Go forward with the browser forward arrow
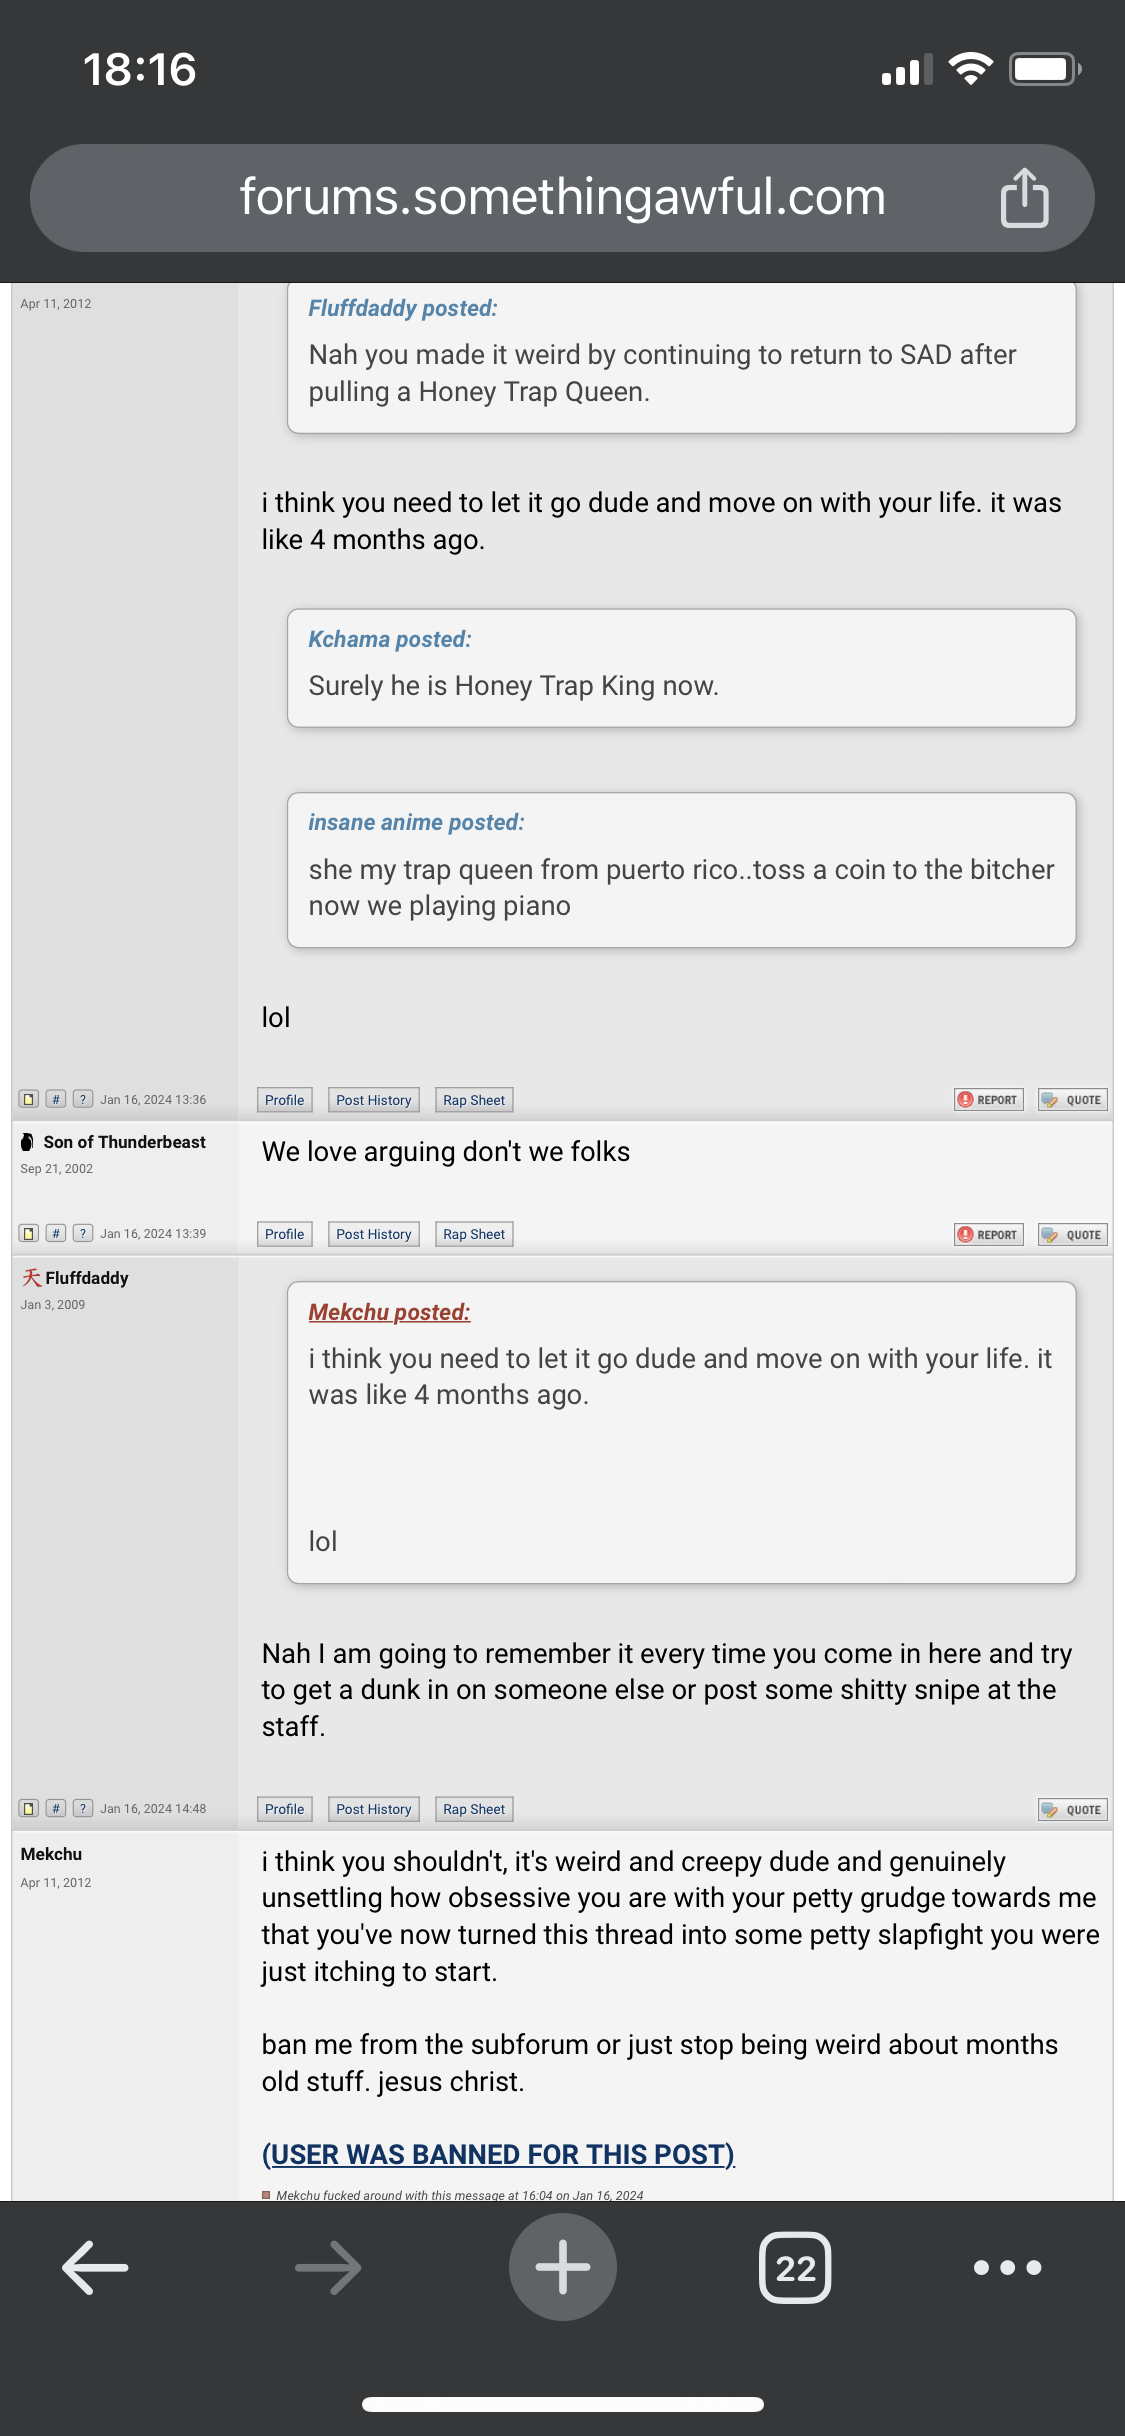The width and height of the screenshot is (1125, 2436). [328, 2267]
